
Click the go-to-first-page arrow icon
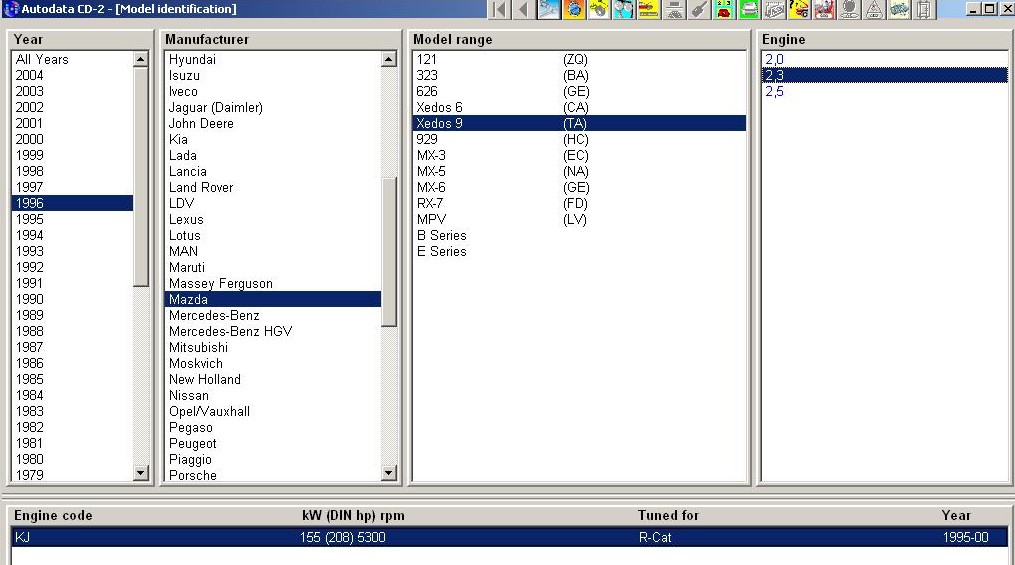[499, 9]
